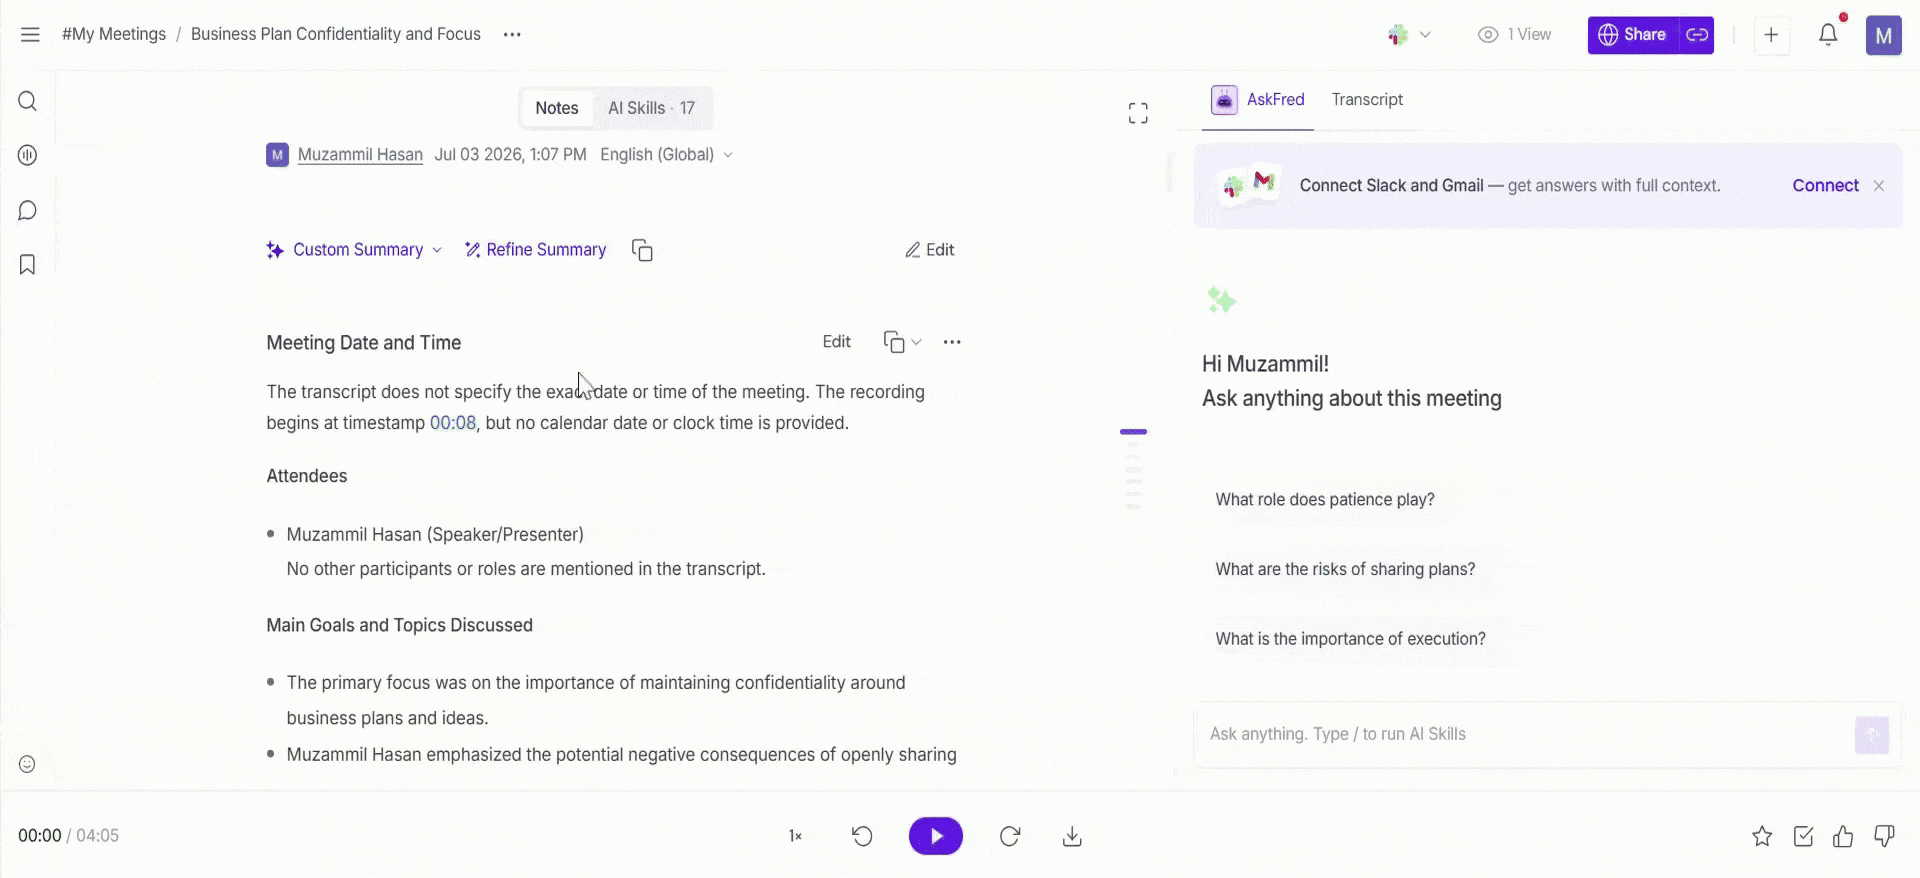Rewind playback with the back arrow
Screen dimensions: 1920x878
click(862, 836)
